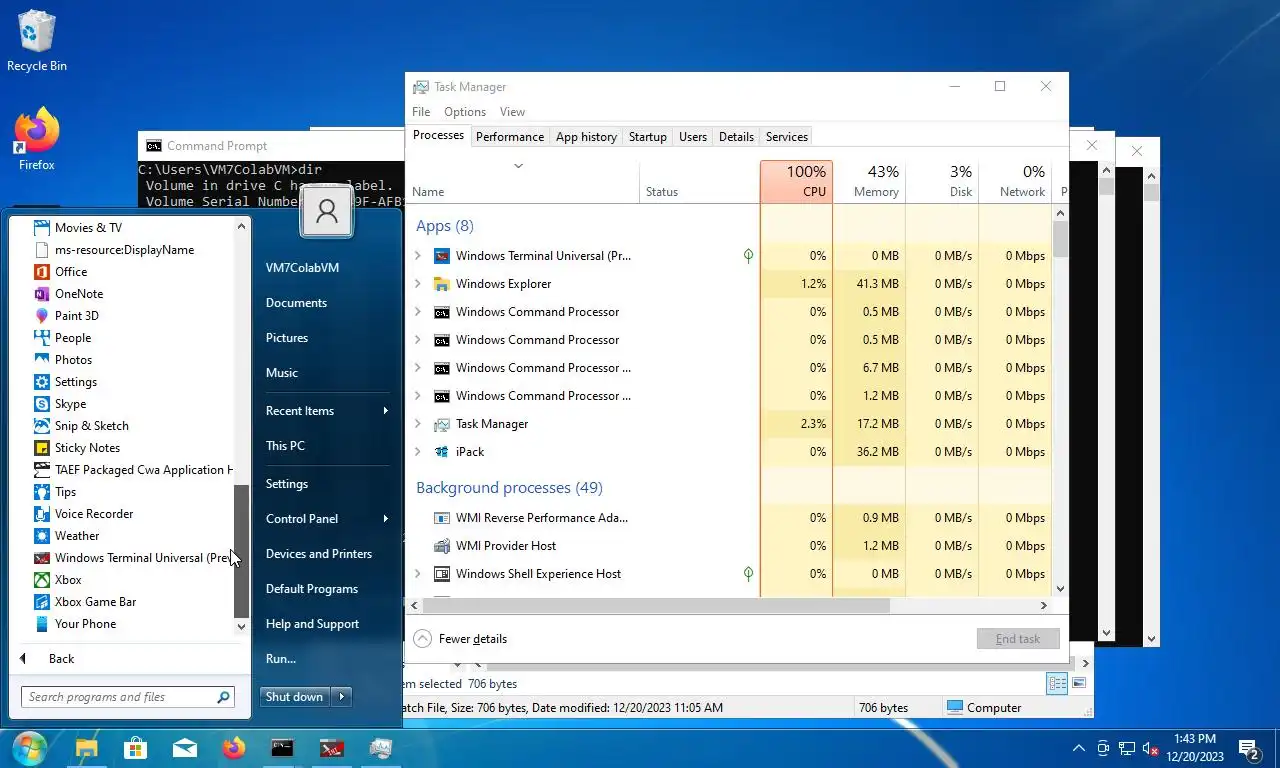Switch to the Performance tab
The height and width of the screenshot is (768, 1280).
click(x=510, y=137)
